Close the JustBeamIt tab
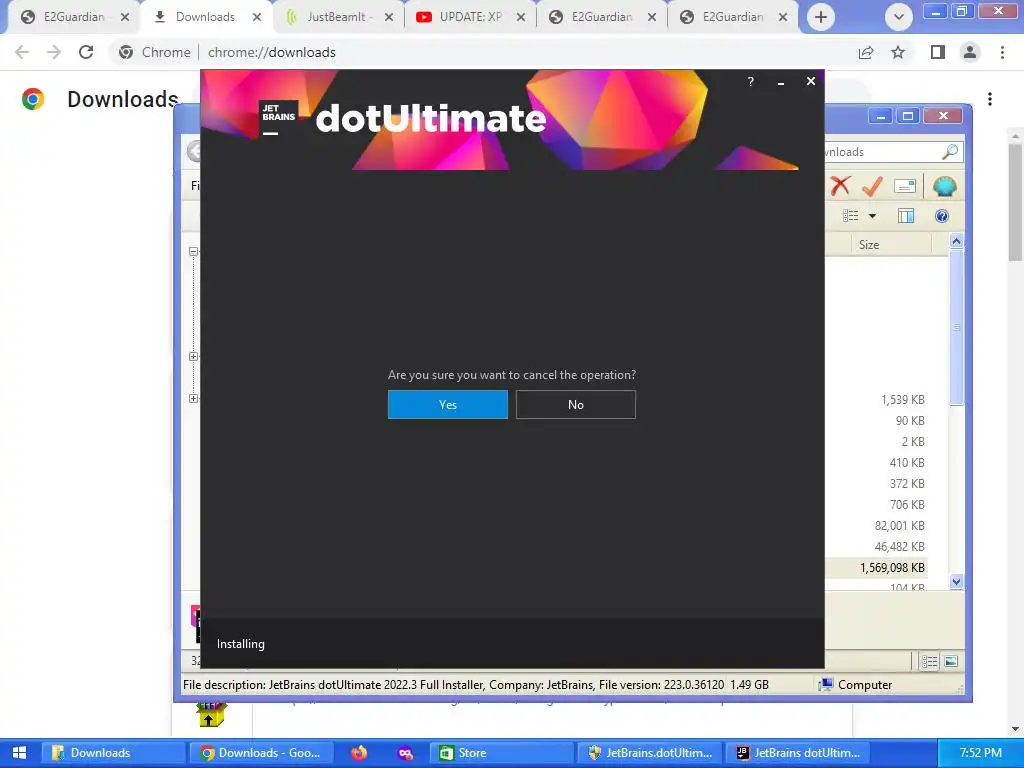Screen dimensions: 1024x768 (389, 17)
